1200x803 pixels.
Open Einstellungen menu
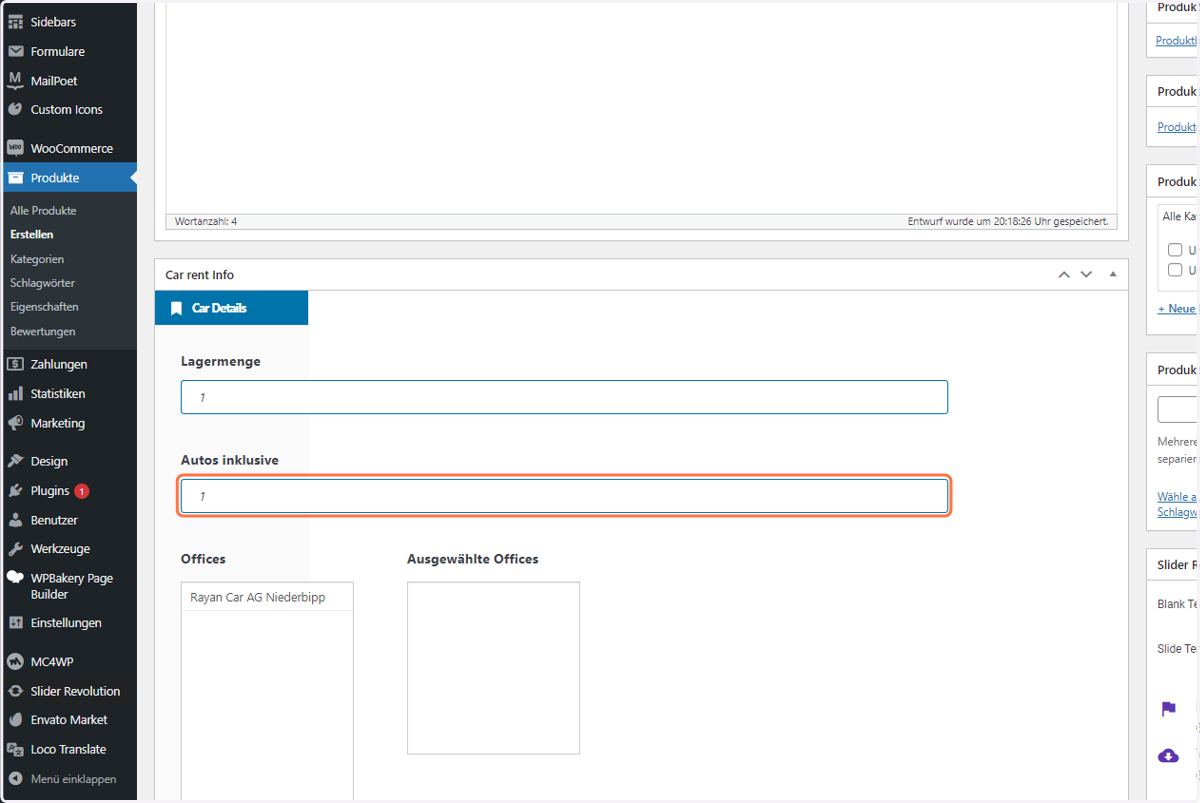(x=68, y=623)
